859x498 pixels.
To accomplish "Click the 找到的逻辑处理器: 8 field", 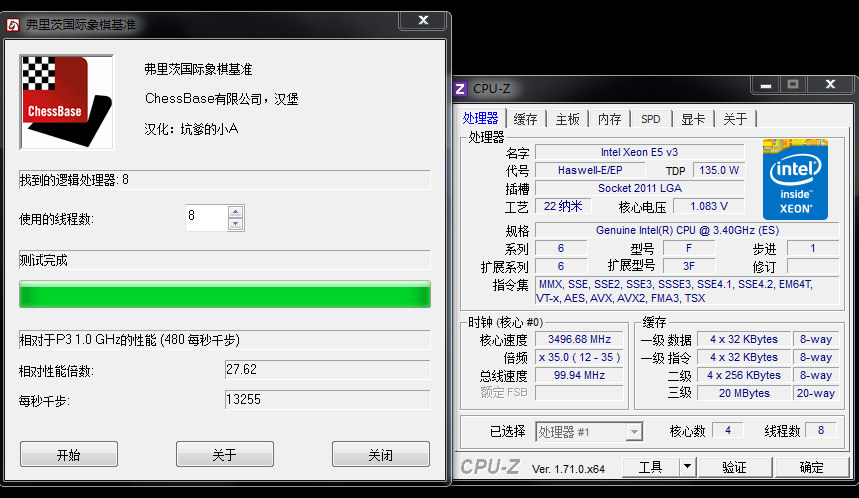I will (x=225, y=180).
